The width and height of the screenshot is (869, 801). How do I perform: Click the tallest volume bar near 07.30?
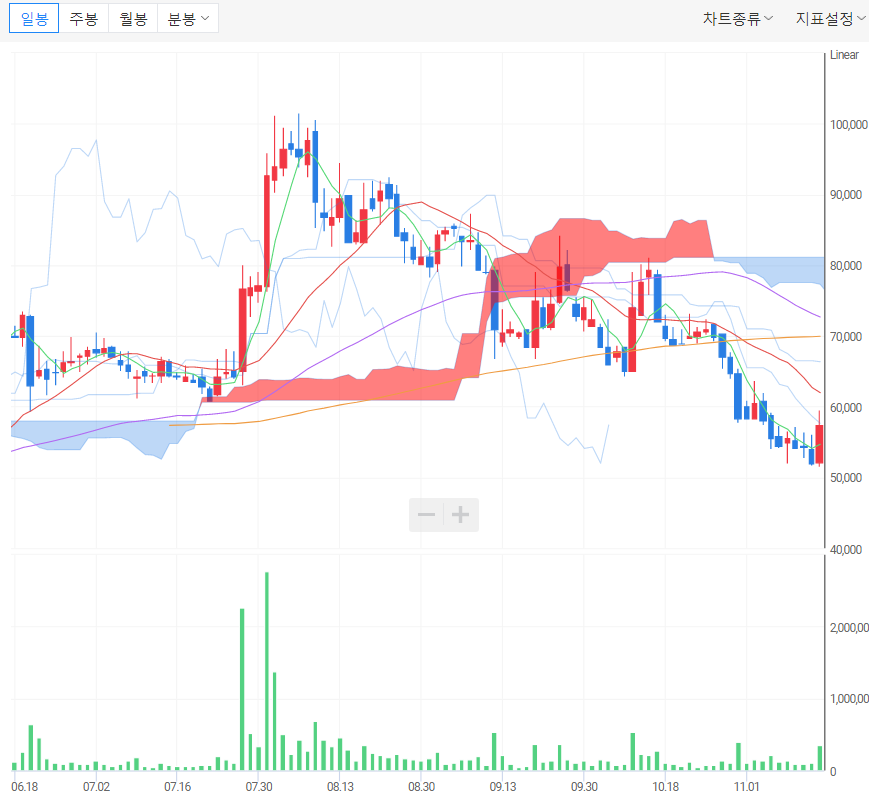click(267, 671)
